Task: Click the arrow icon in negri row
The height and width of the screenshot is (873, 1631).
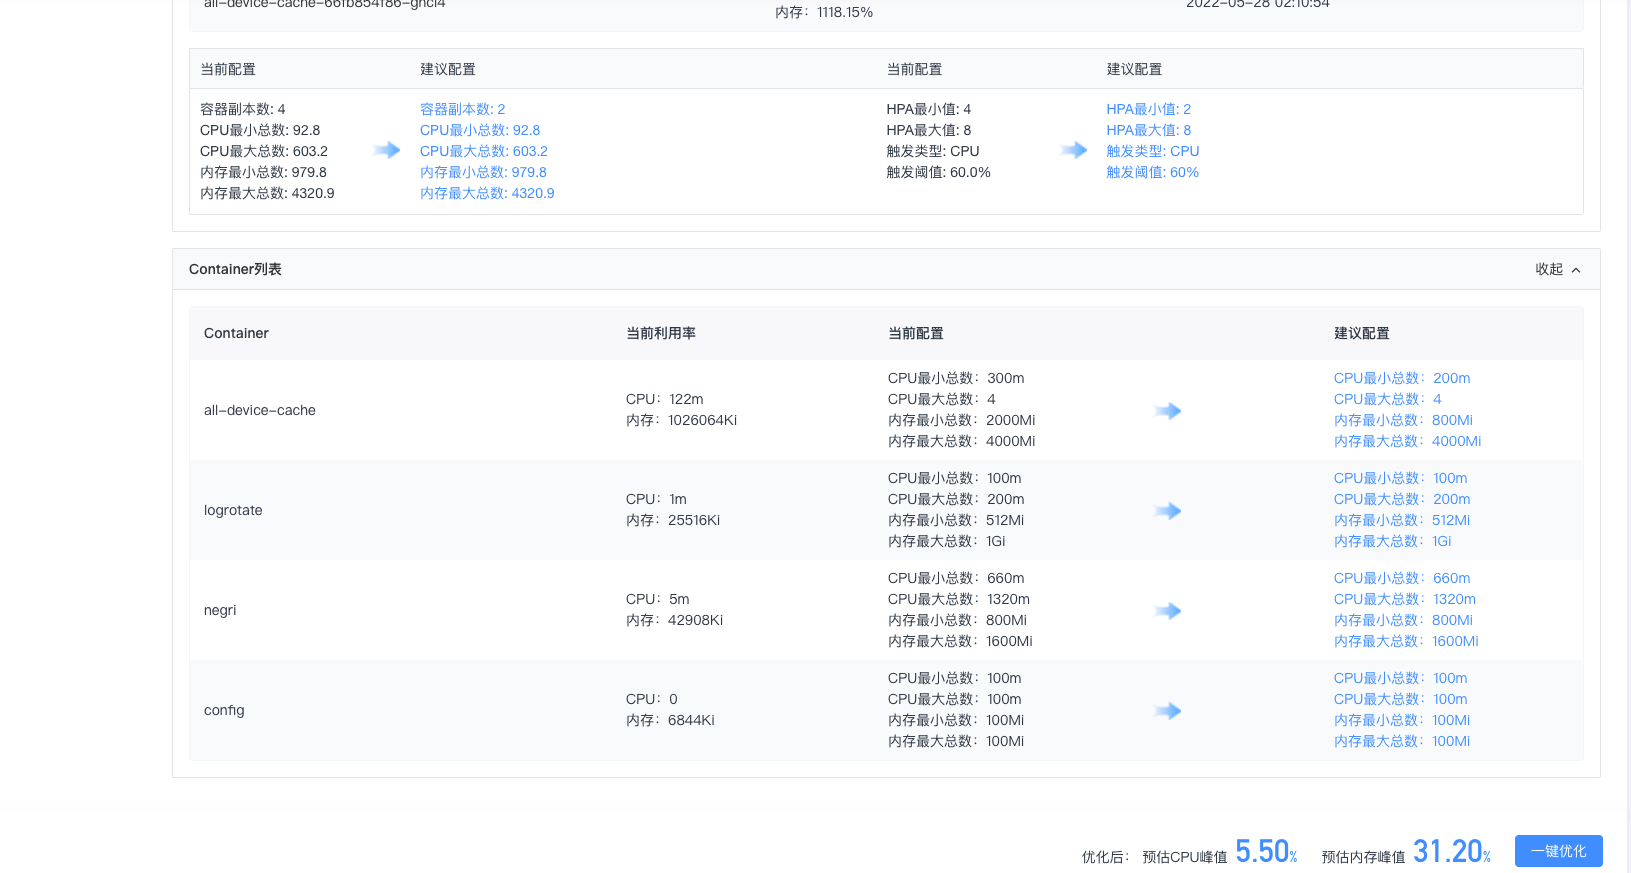Action: tap(1167, 611)
